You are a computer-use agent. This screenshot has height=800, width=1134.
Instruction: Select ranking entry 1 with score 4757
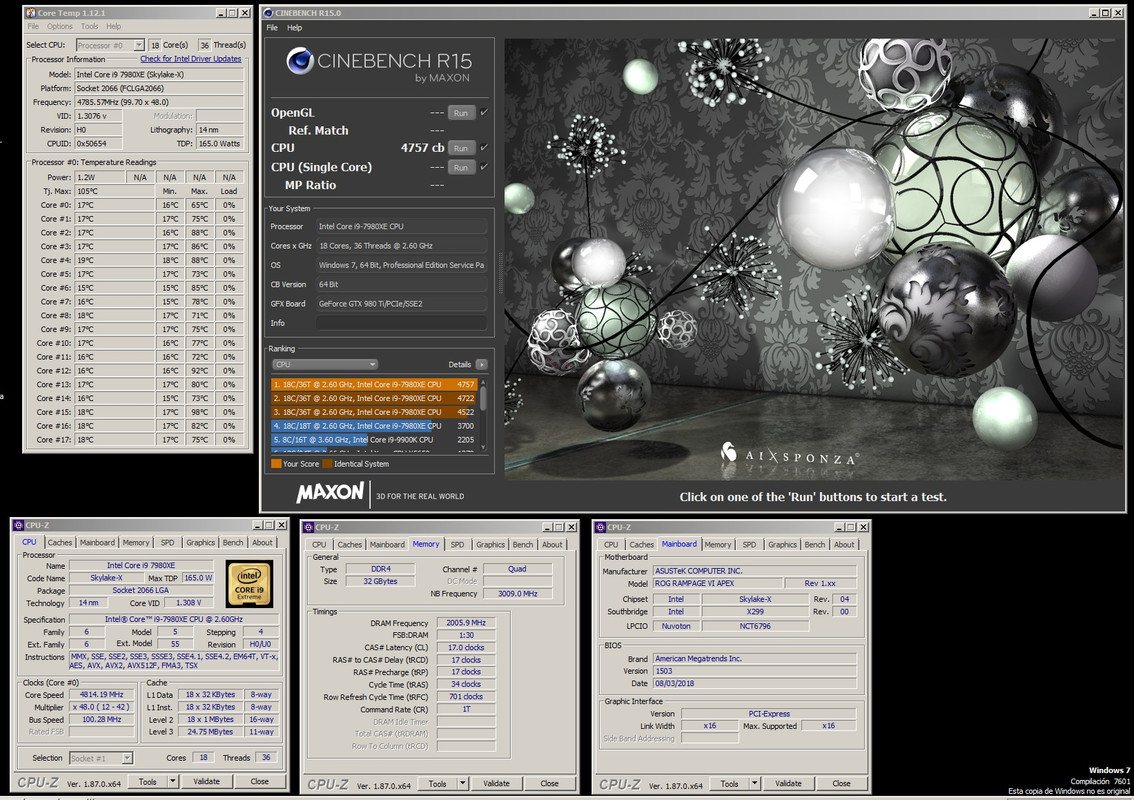tap(374, 385)
